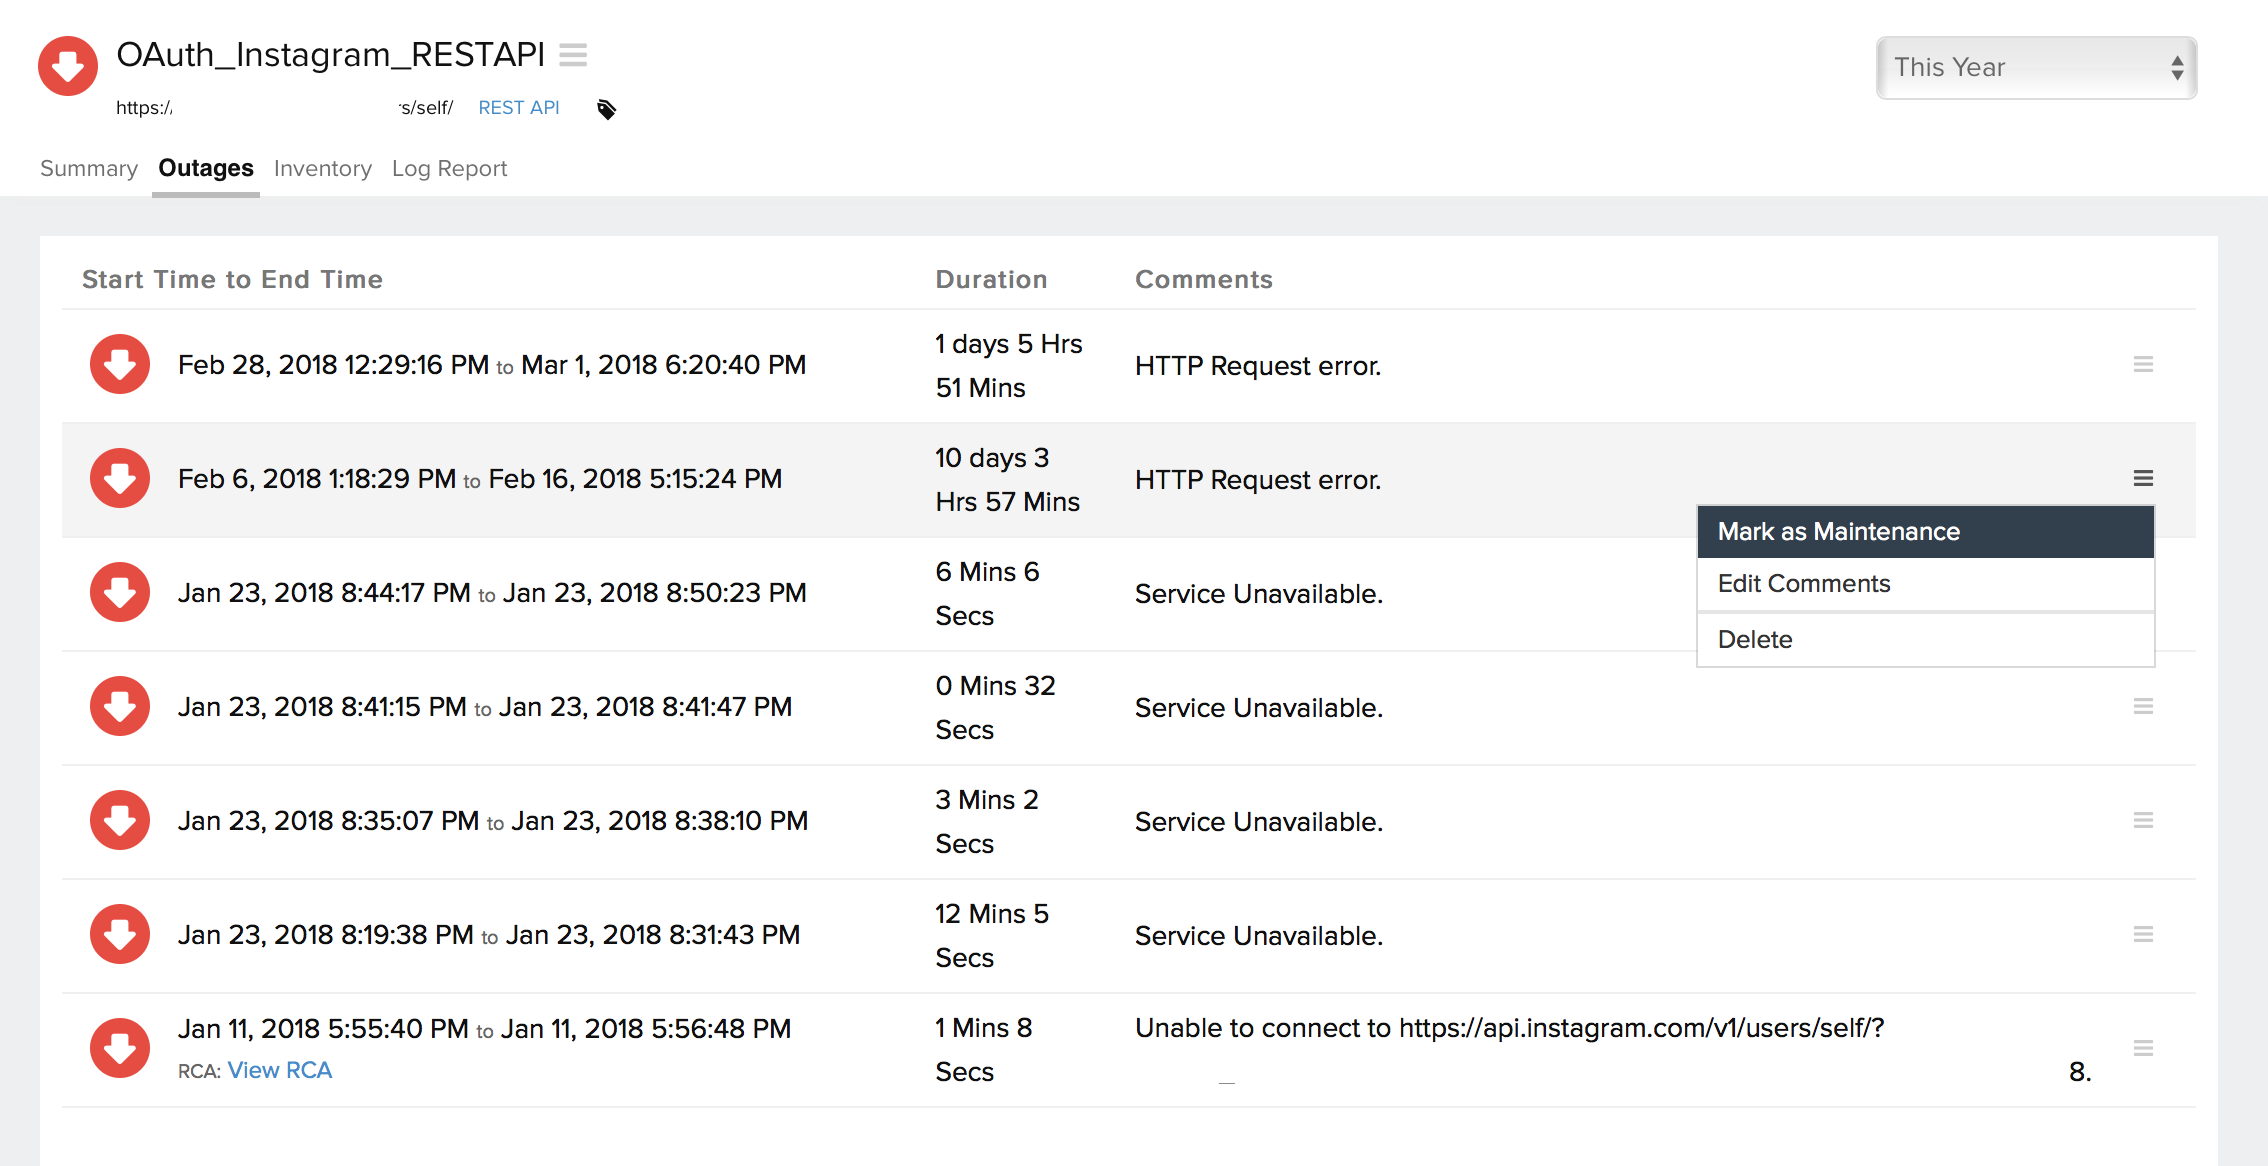This screenshot has width=2268, height=1166.
Task: Open the View RCA link
Action: point(279,1070)
